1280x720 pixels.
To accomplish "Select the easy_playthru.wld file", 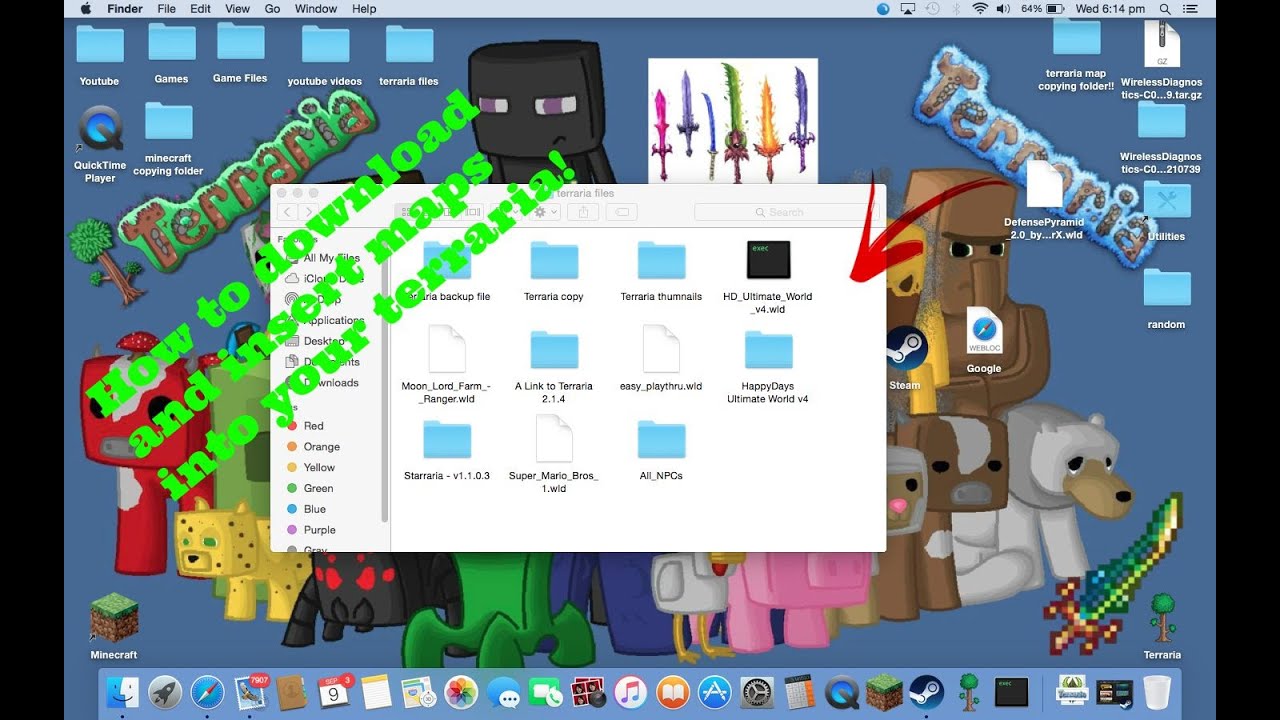I will (x=661, y=349).
